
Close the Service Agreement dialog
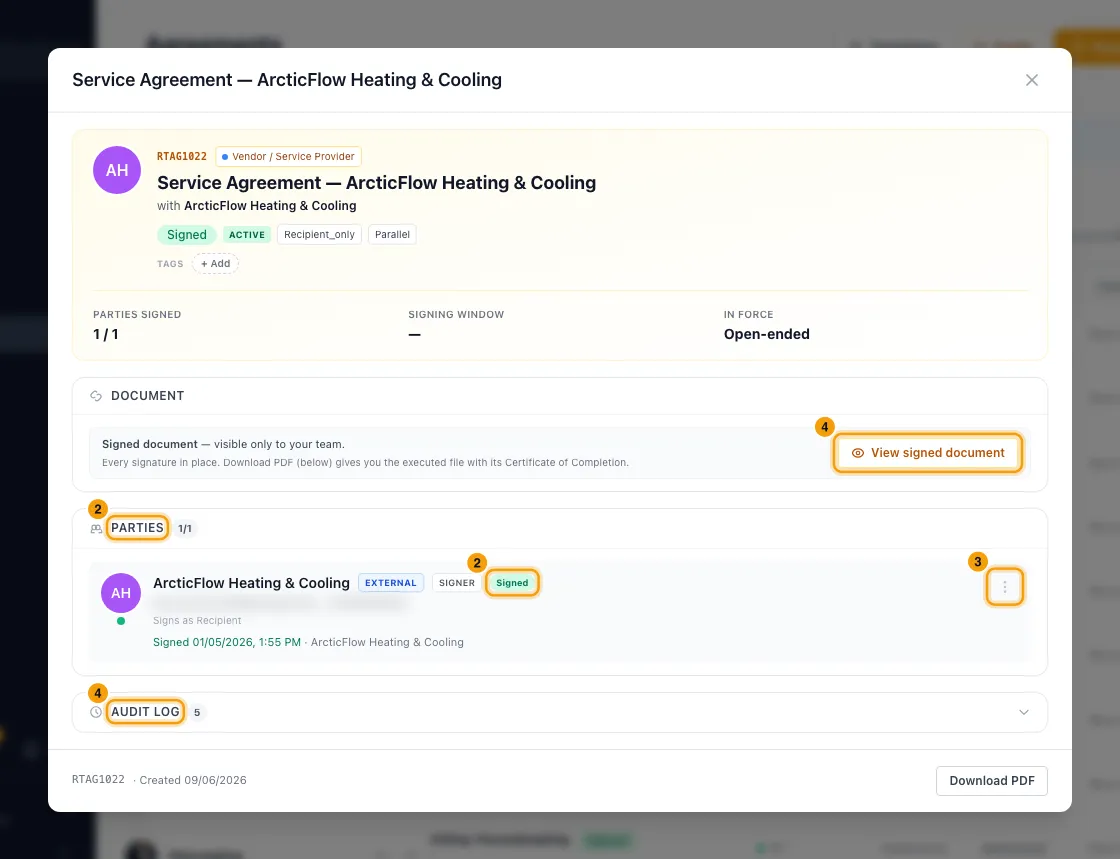[x=1031, y=80]
